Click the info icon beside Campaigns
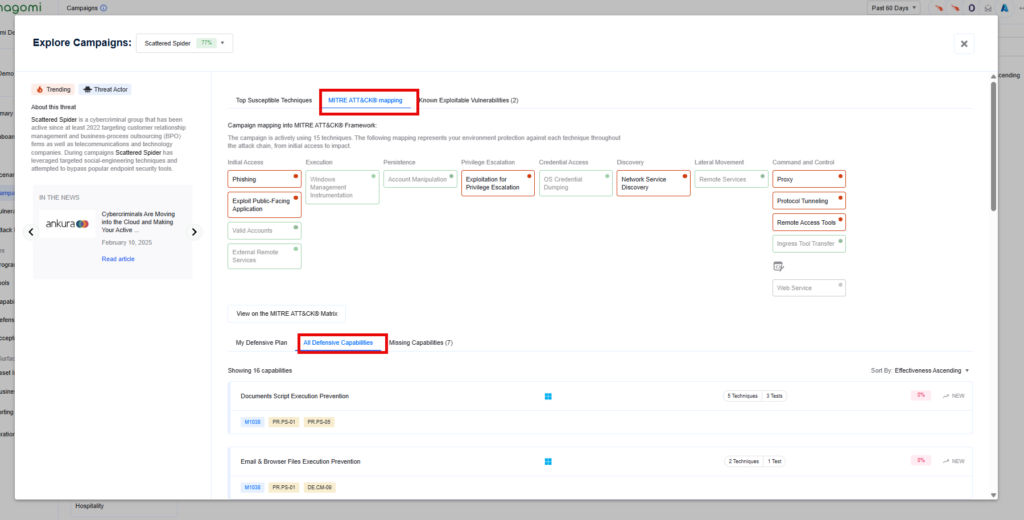Viewport: 1024px width, 520px height. click(103, 8)
